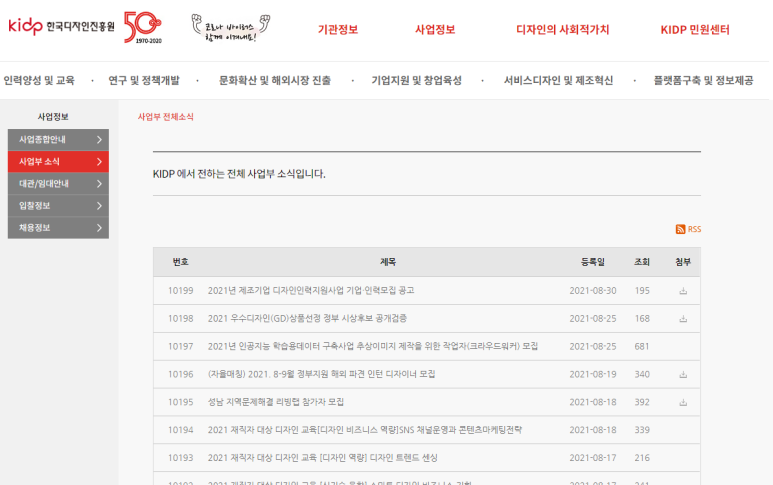Click date 2021-08-19
Screen dimensions: 773x485
(x=593, y=375)
